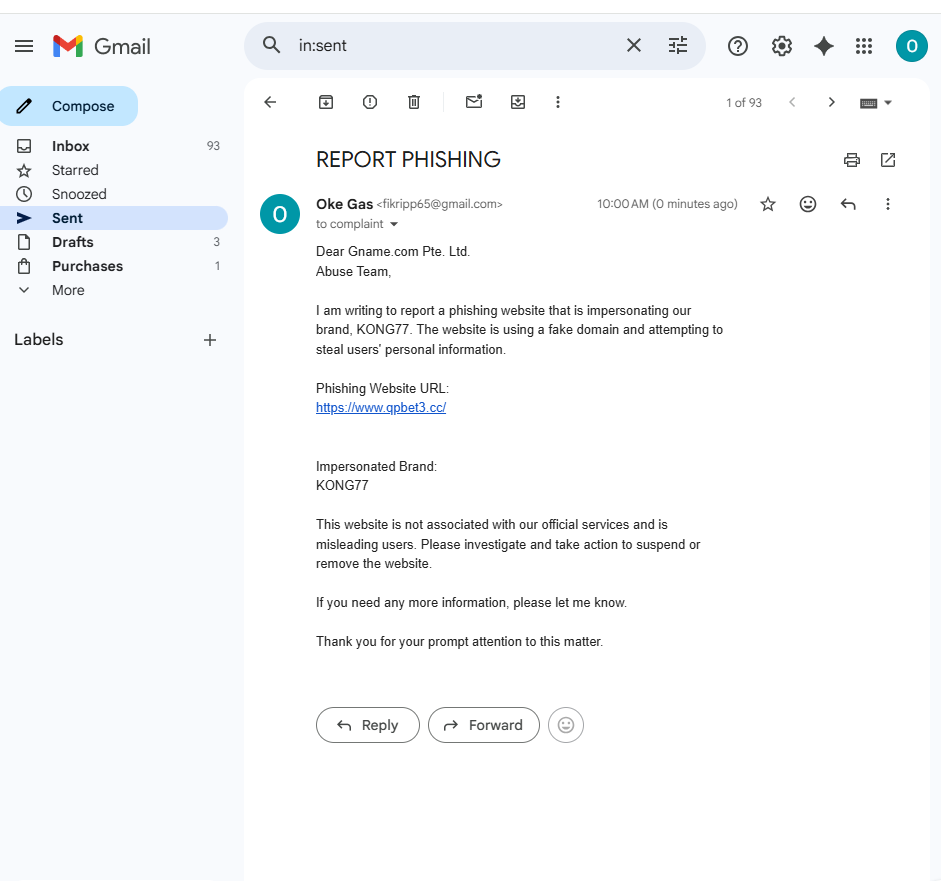The height and width of the screenshot is (881, 941).
Task: Open the Google apps grid
Action: coord(864,46)
